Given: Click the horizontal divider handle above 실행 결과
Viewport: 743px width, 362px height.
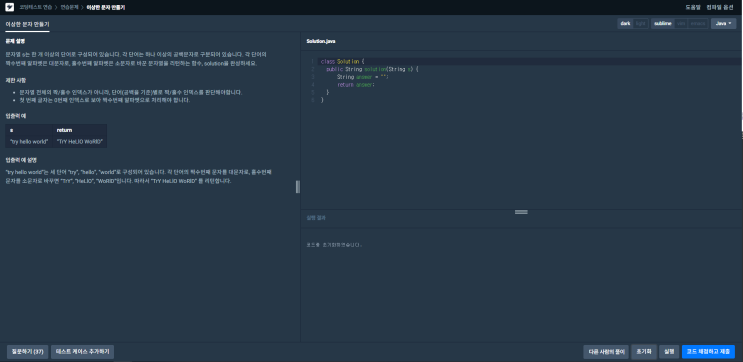Looking at the screenshot, I should (x=521, y=212).
